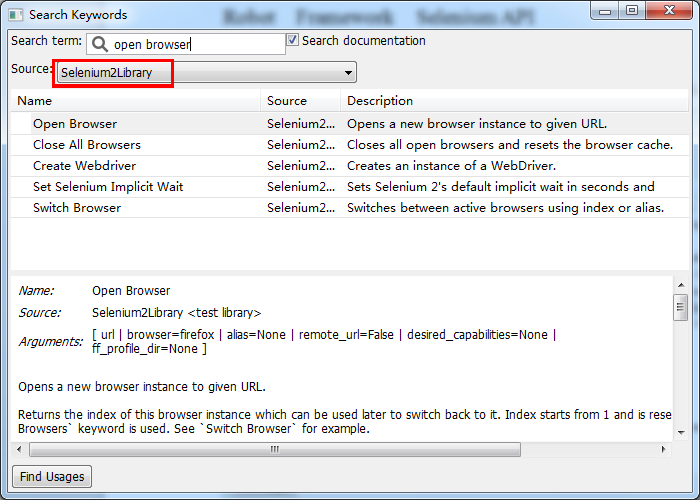700x500 pixels.
Task: Click the magnifier icon in search field
Action: (99, 44)
